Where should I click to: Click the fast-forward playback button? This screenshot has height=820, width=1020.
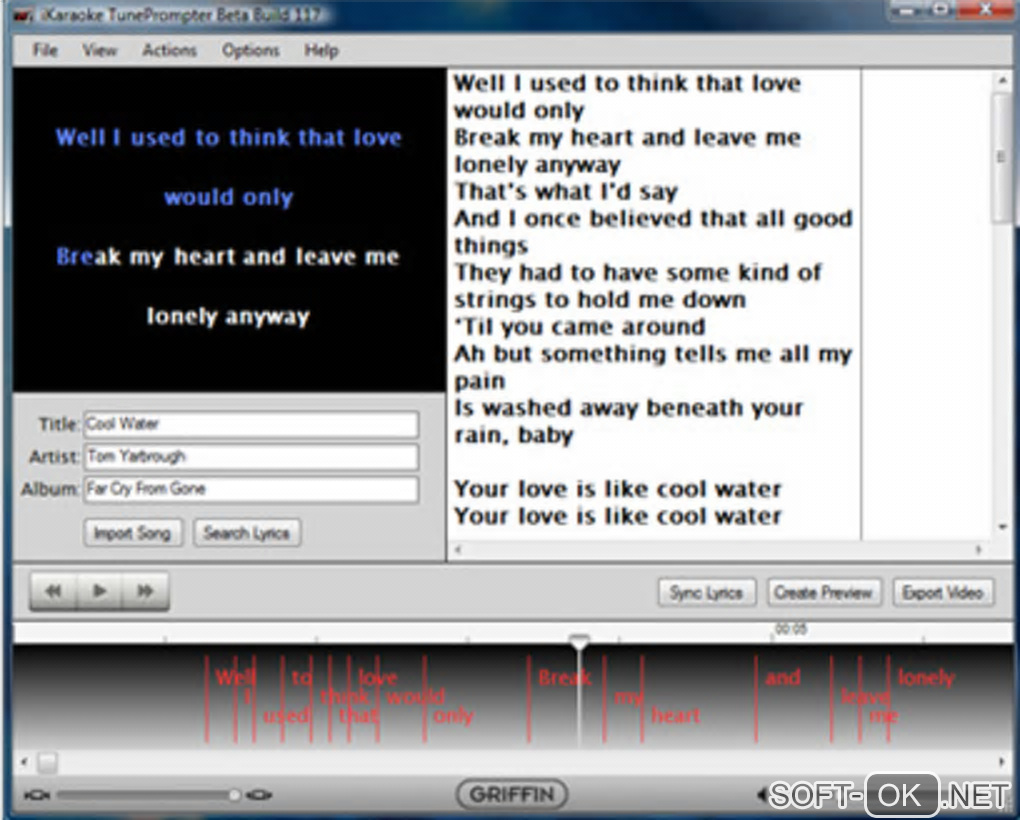coord(146,591)
